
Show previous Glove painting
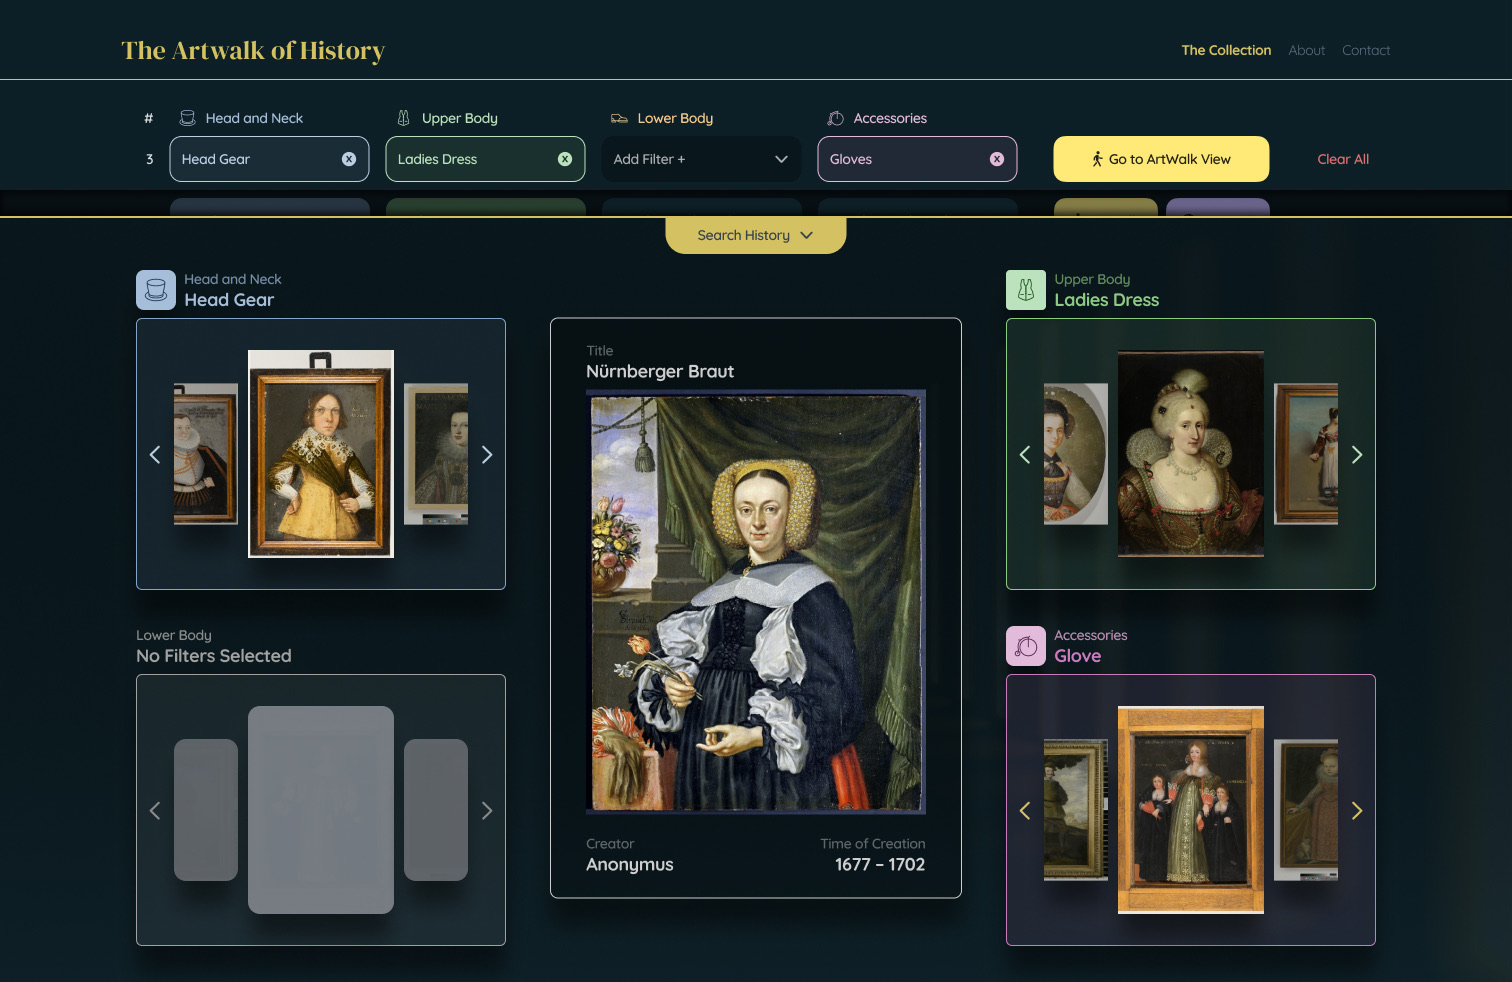(1025, 811)
